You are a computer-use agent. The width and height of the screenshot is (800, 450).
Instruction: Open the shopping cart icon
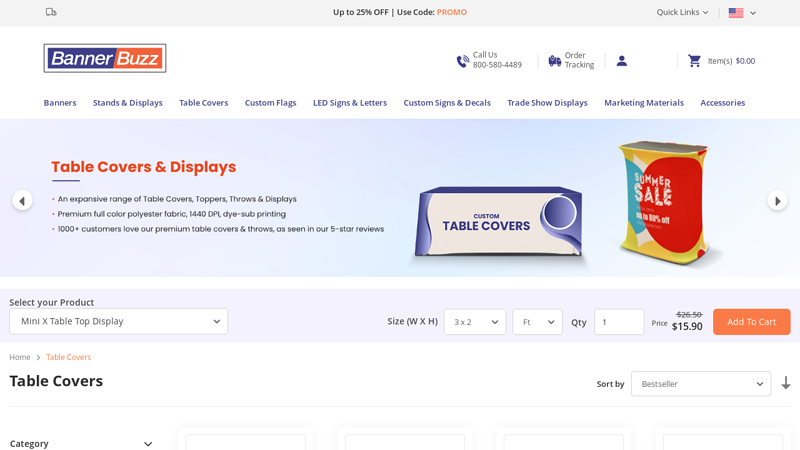coord(694,61)
